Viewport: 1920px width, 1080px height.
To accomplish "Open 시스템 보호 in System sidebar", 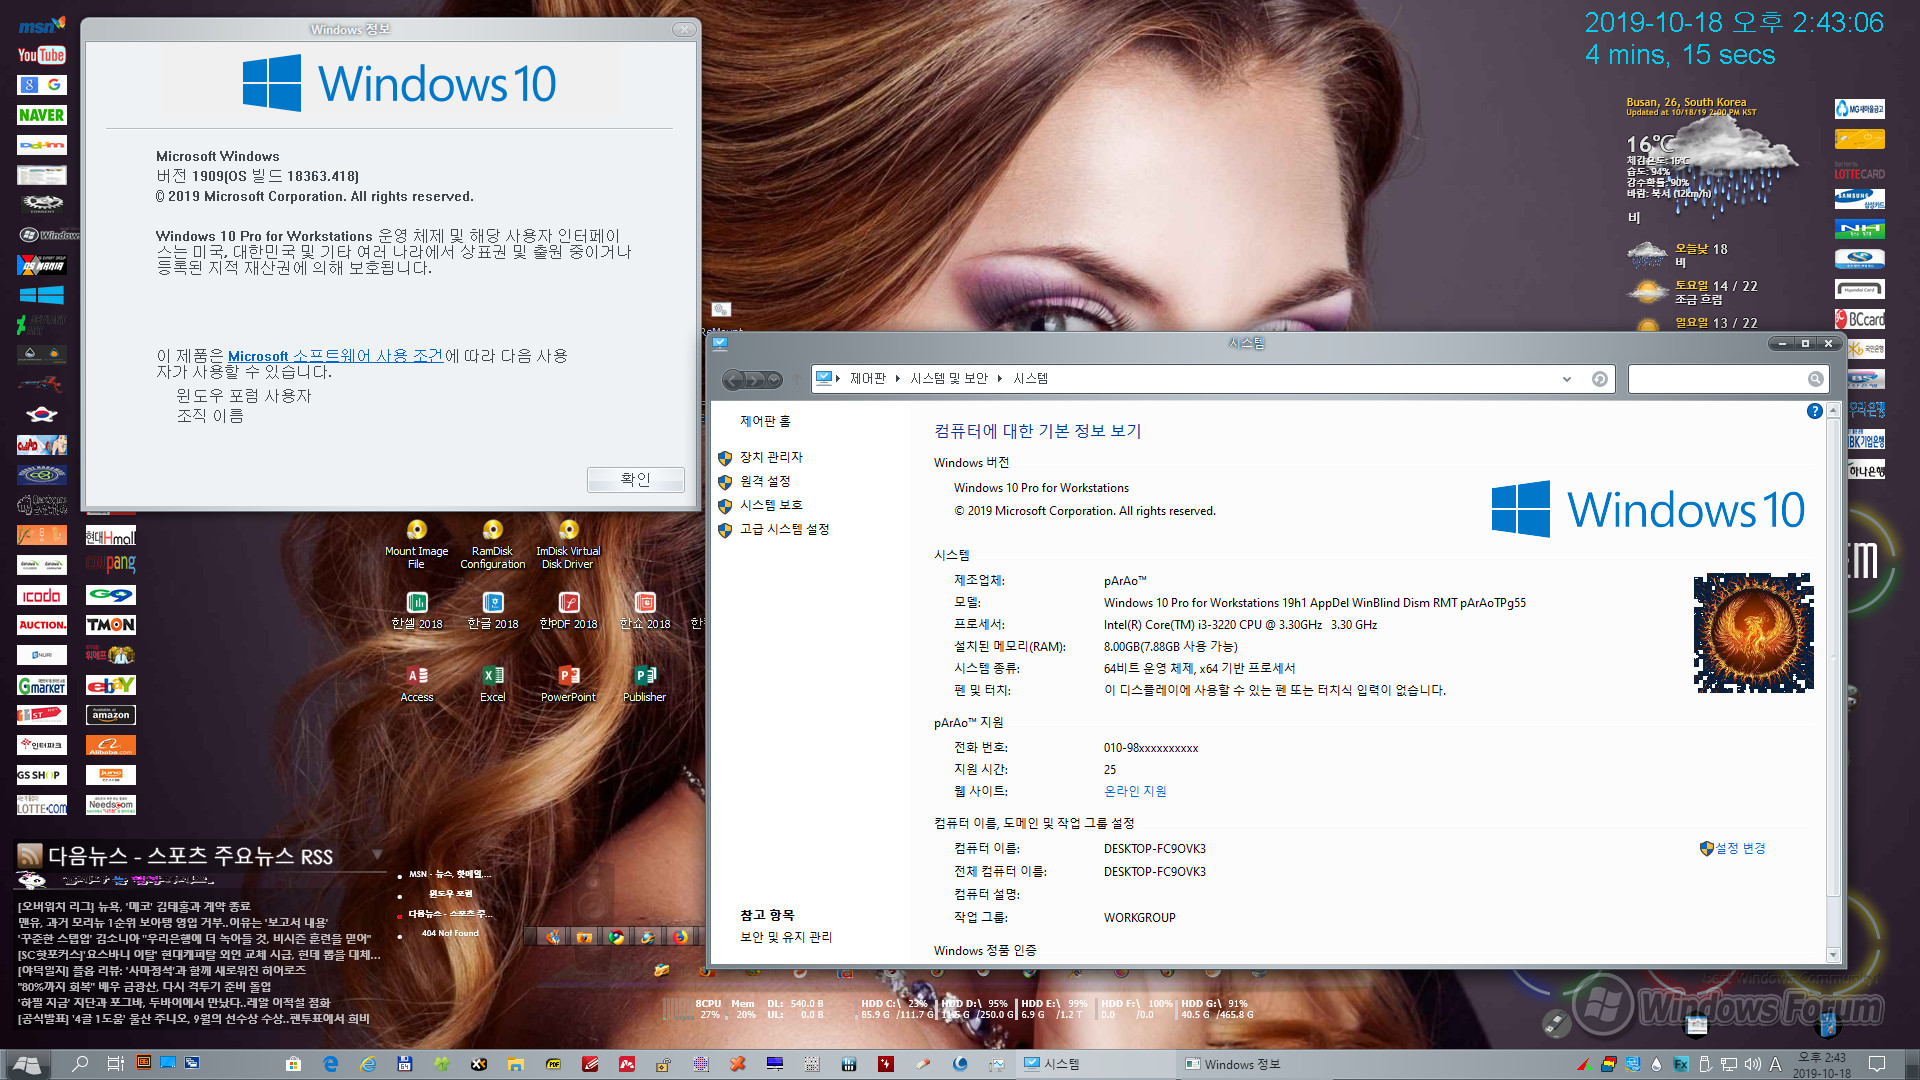I will coord(771,505).
